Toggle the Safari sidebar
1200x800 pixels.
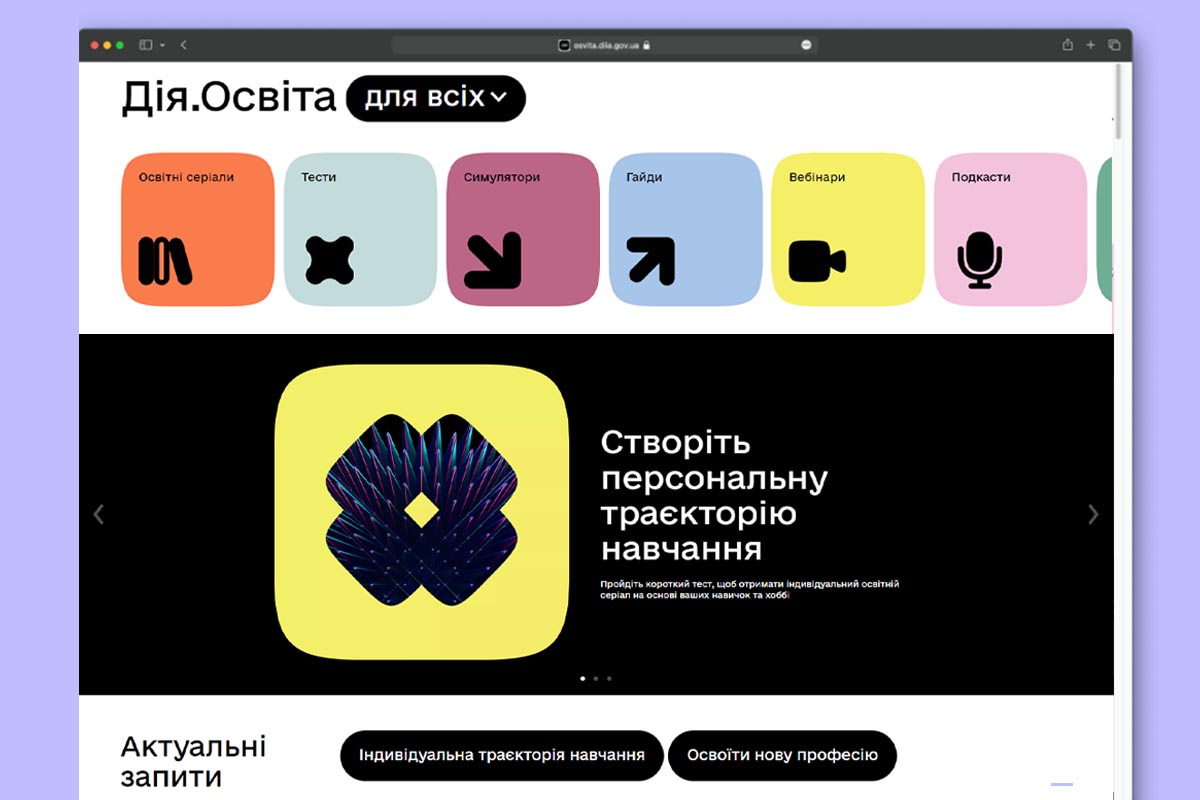coord(146,45)
